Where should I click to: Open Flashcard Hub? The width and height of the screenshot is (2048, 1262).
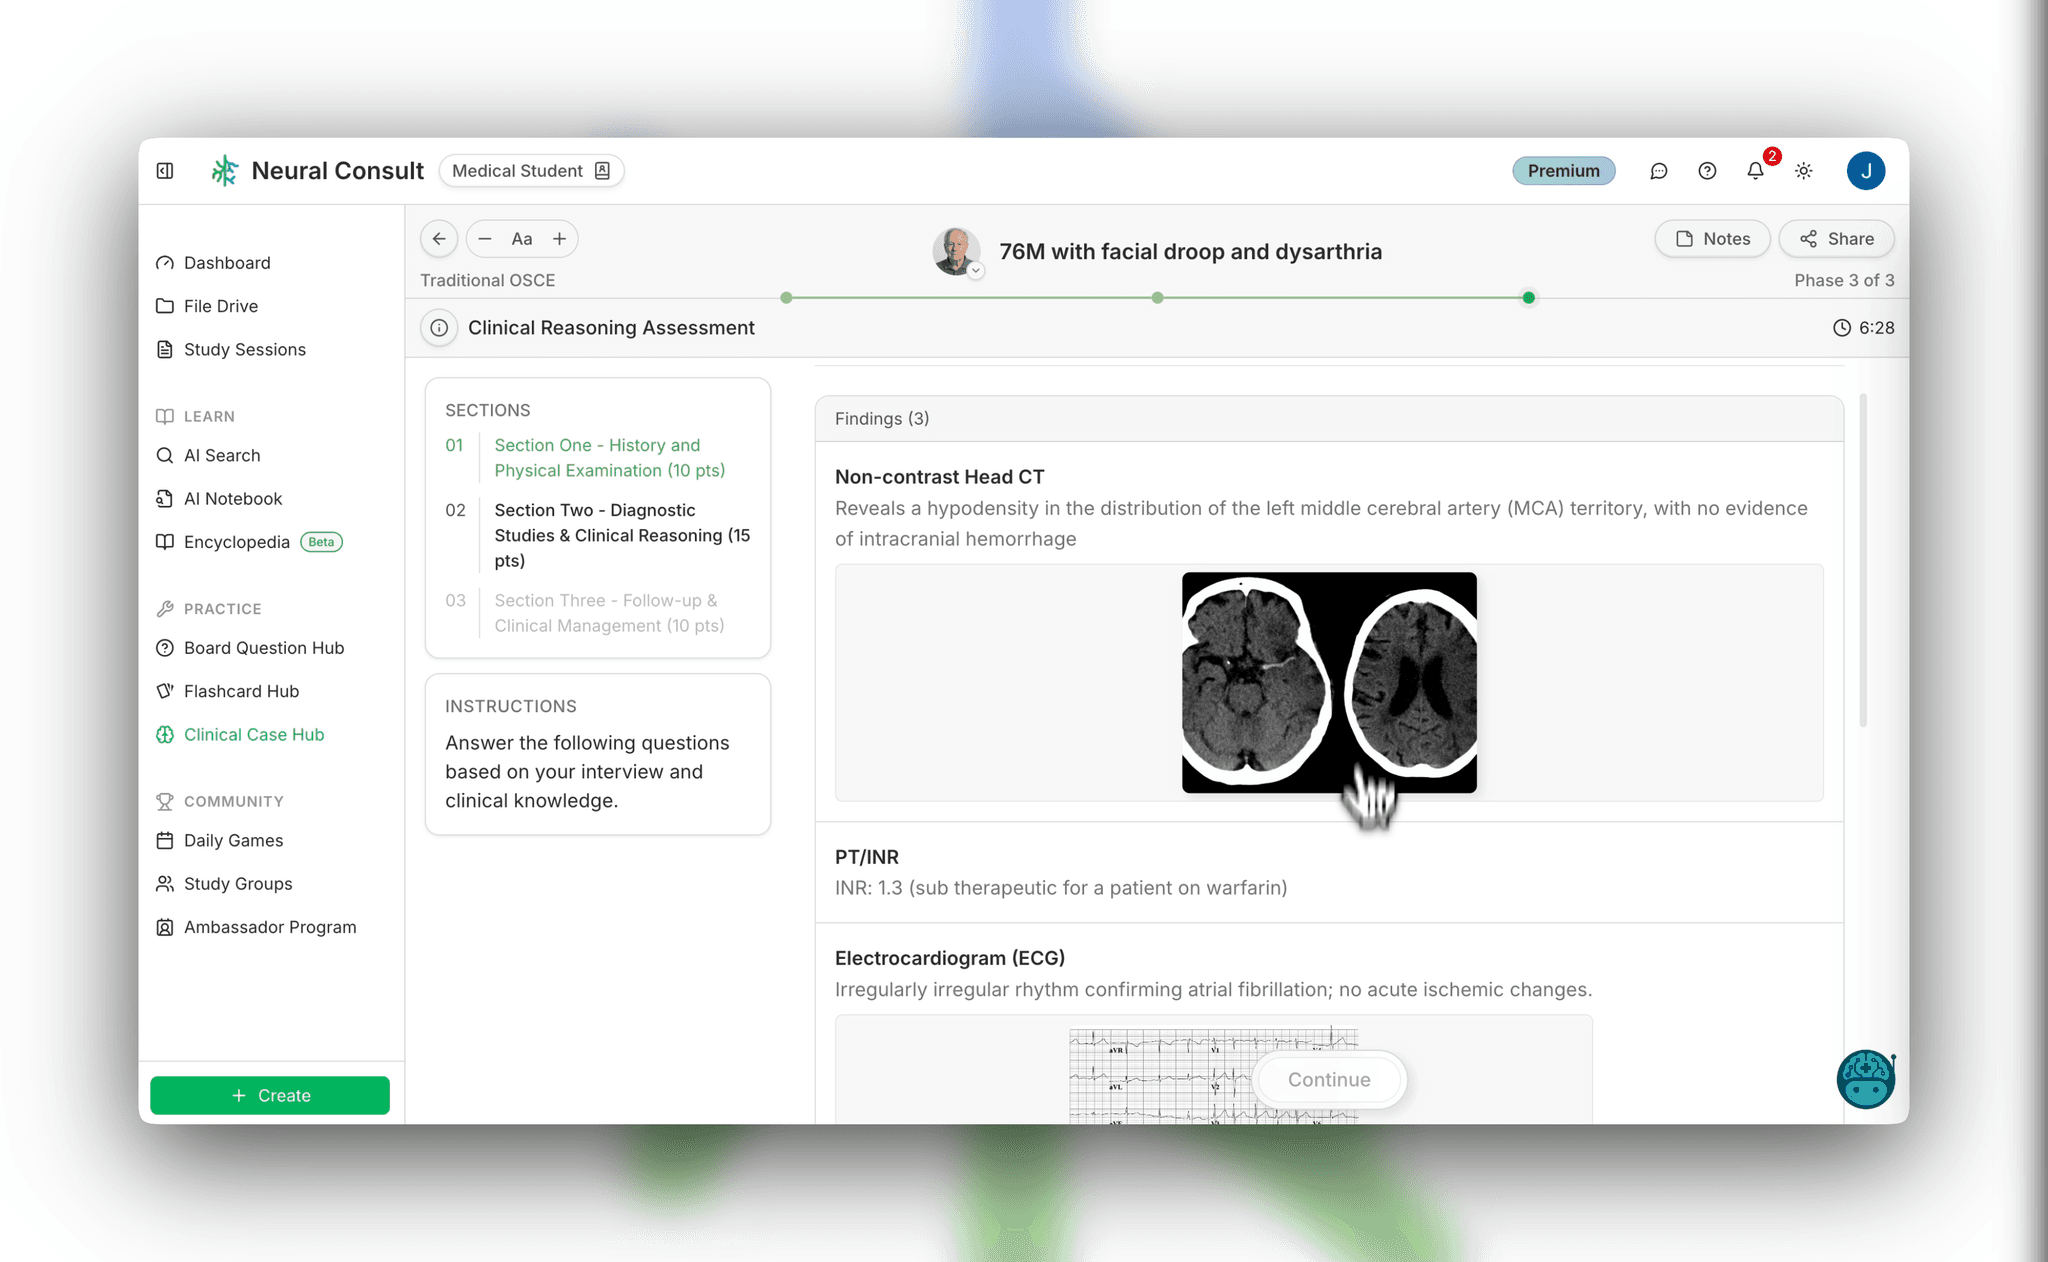tap(241, 691)
